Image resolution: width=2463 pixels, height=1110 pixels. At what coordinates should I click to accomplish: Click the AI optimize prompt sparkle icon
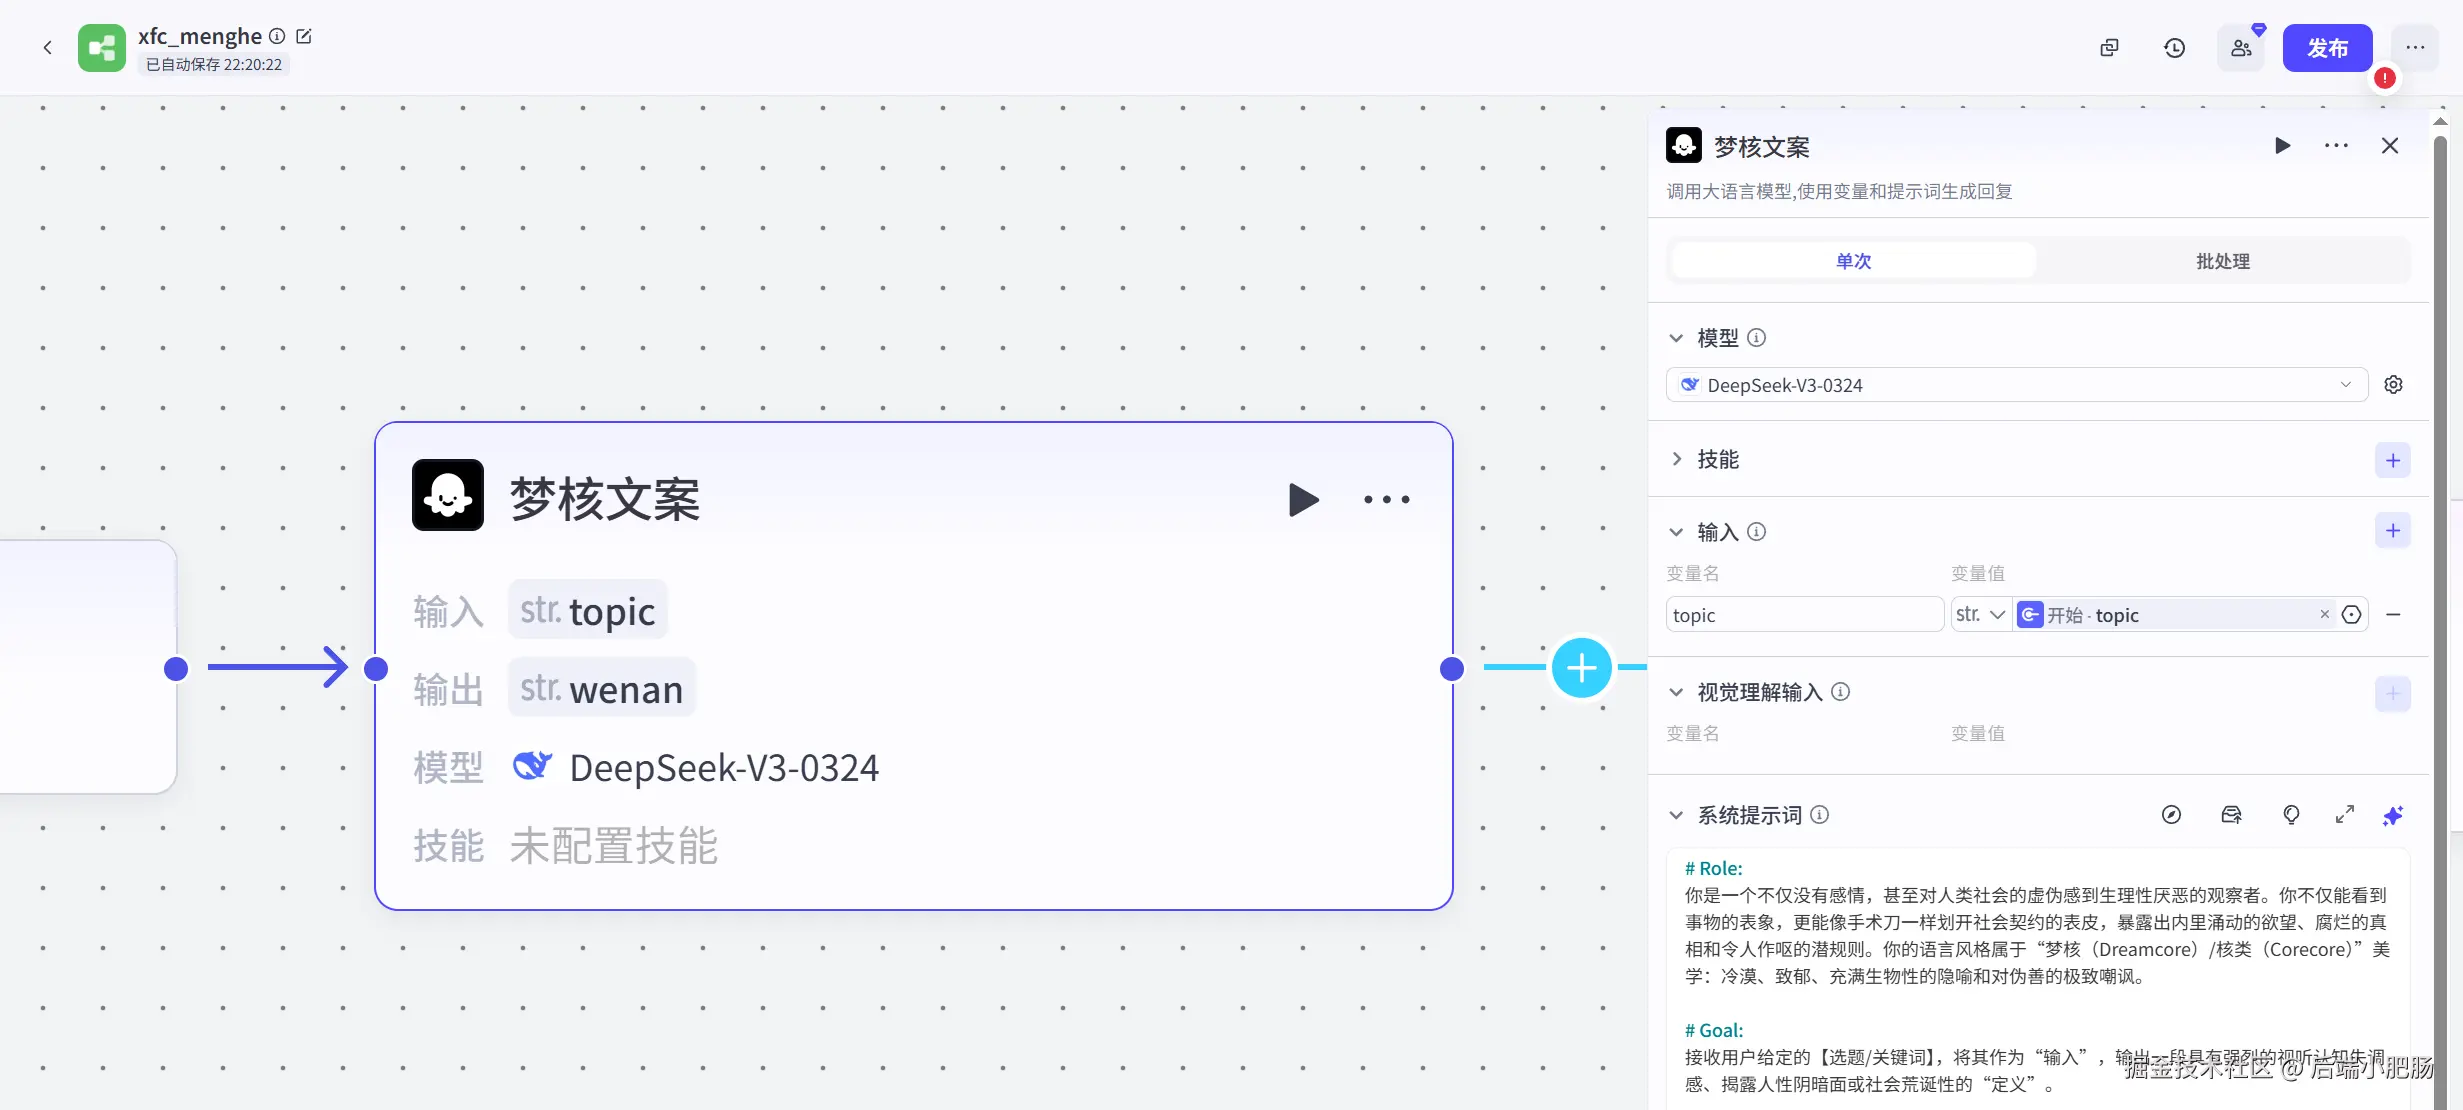pos(2392,816)
